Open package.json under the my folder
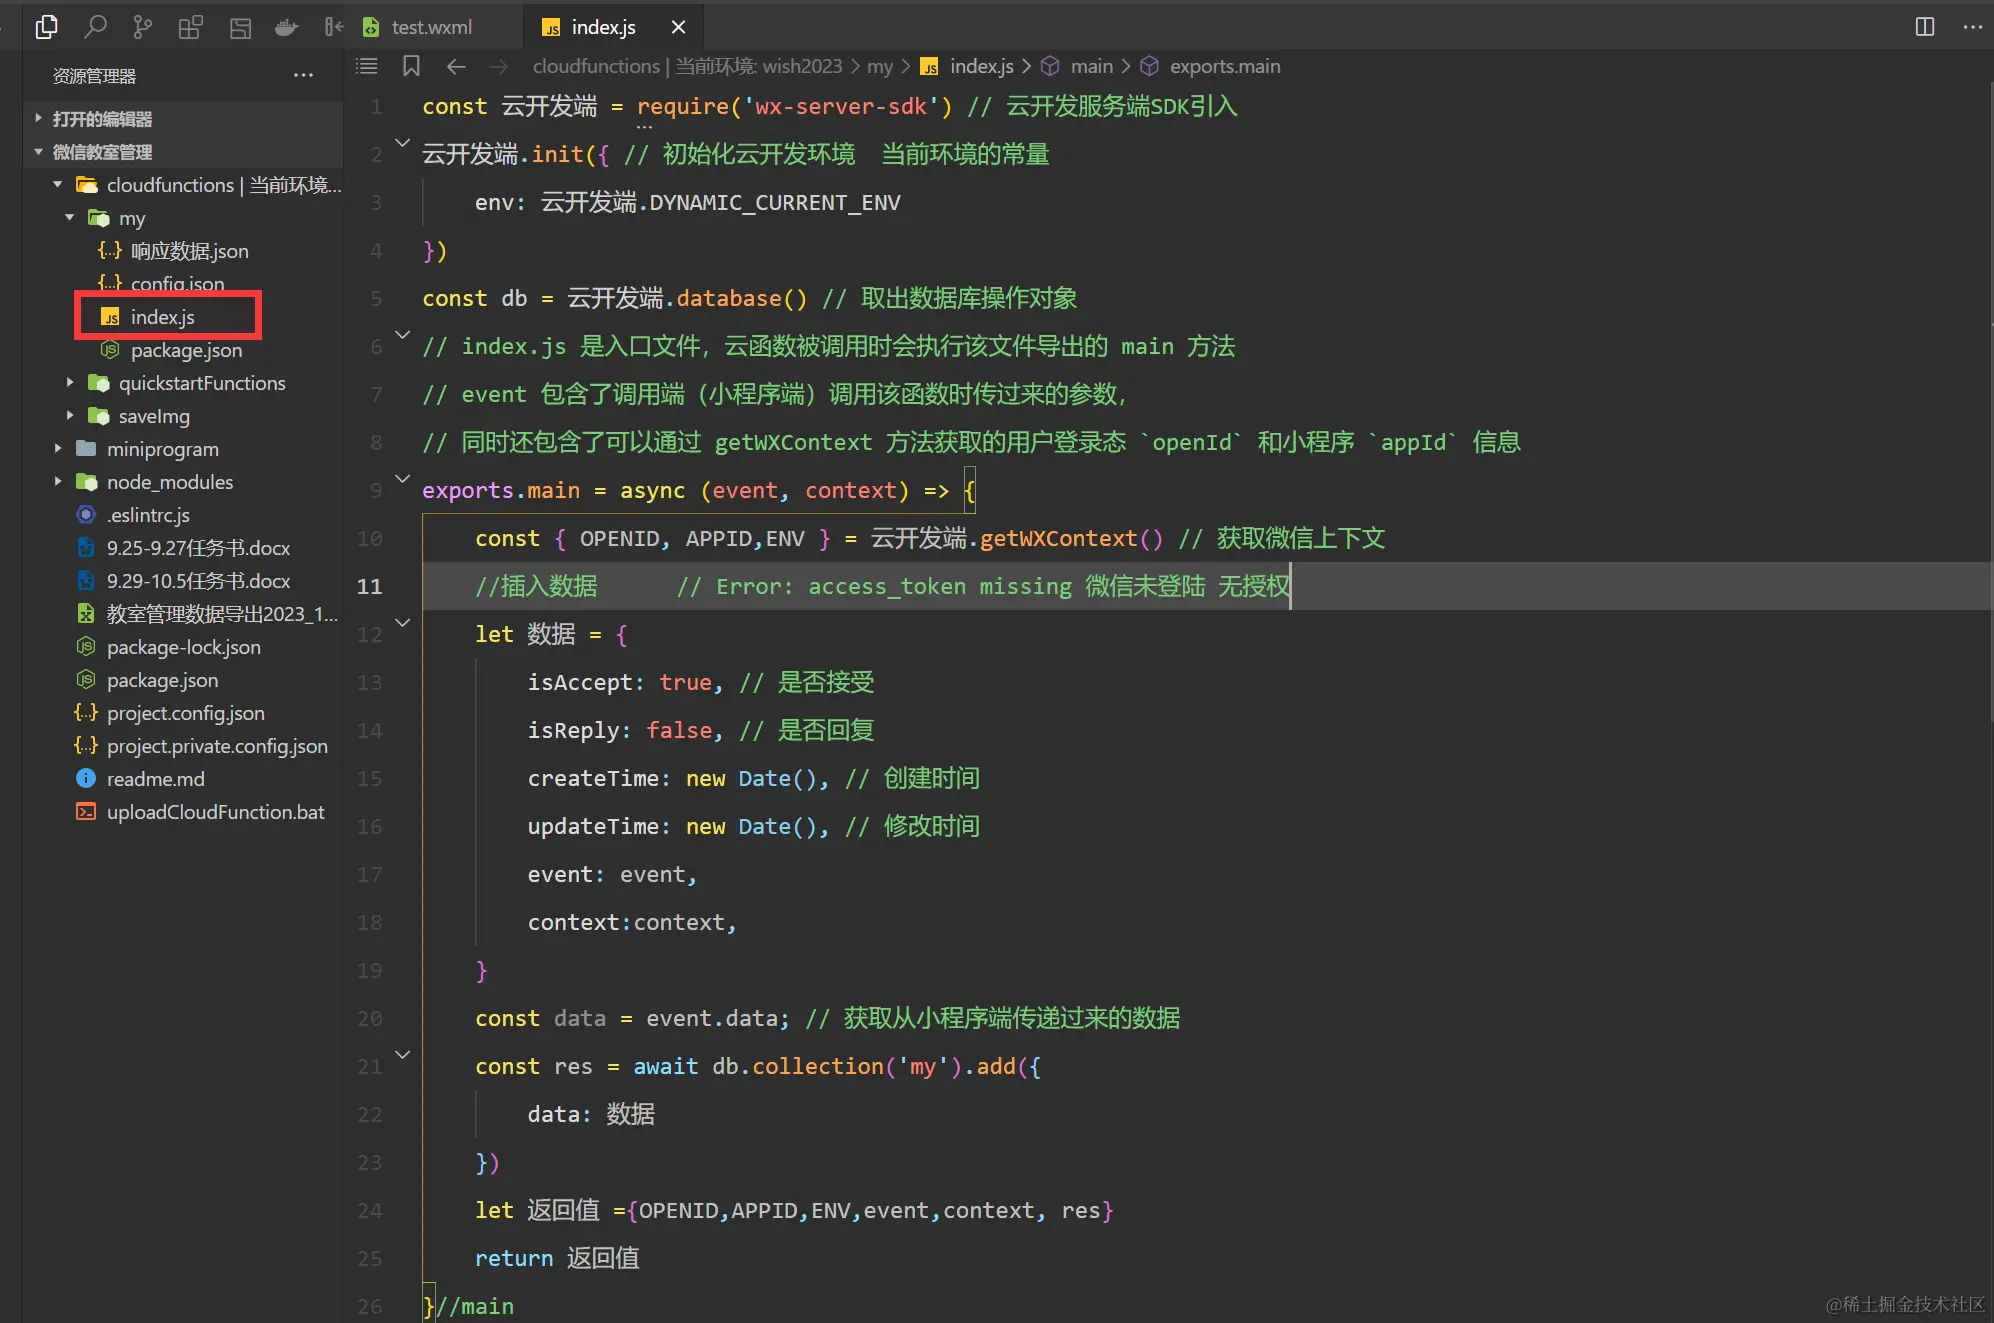The height and width of the screenshot is (1323, 1994). click(x=187, y=350)
